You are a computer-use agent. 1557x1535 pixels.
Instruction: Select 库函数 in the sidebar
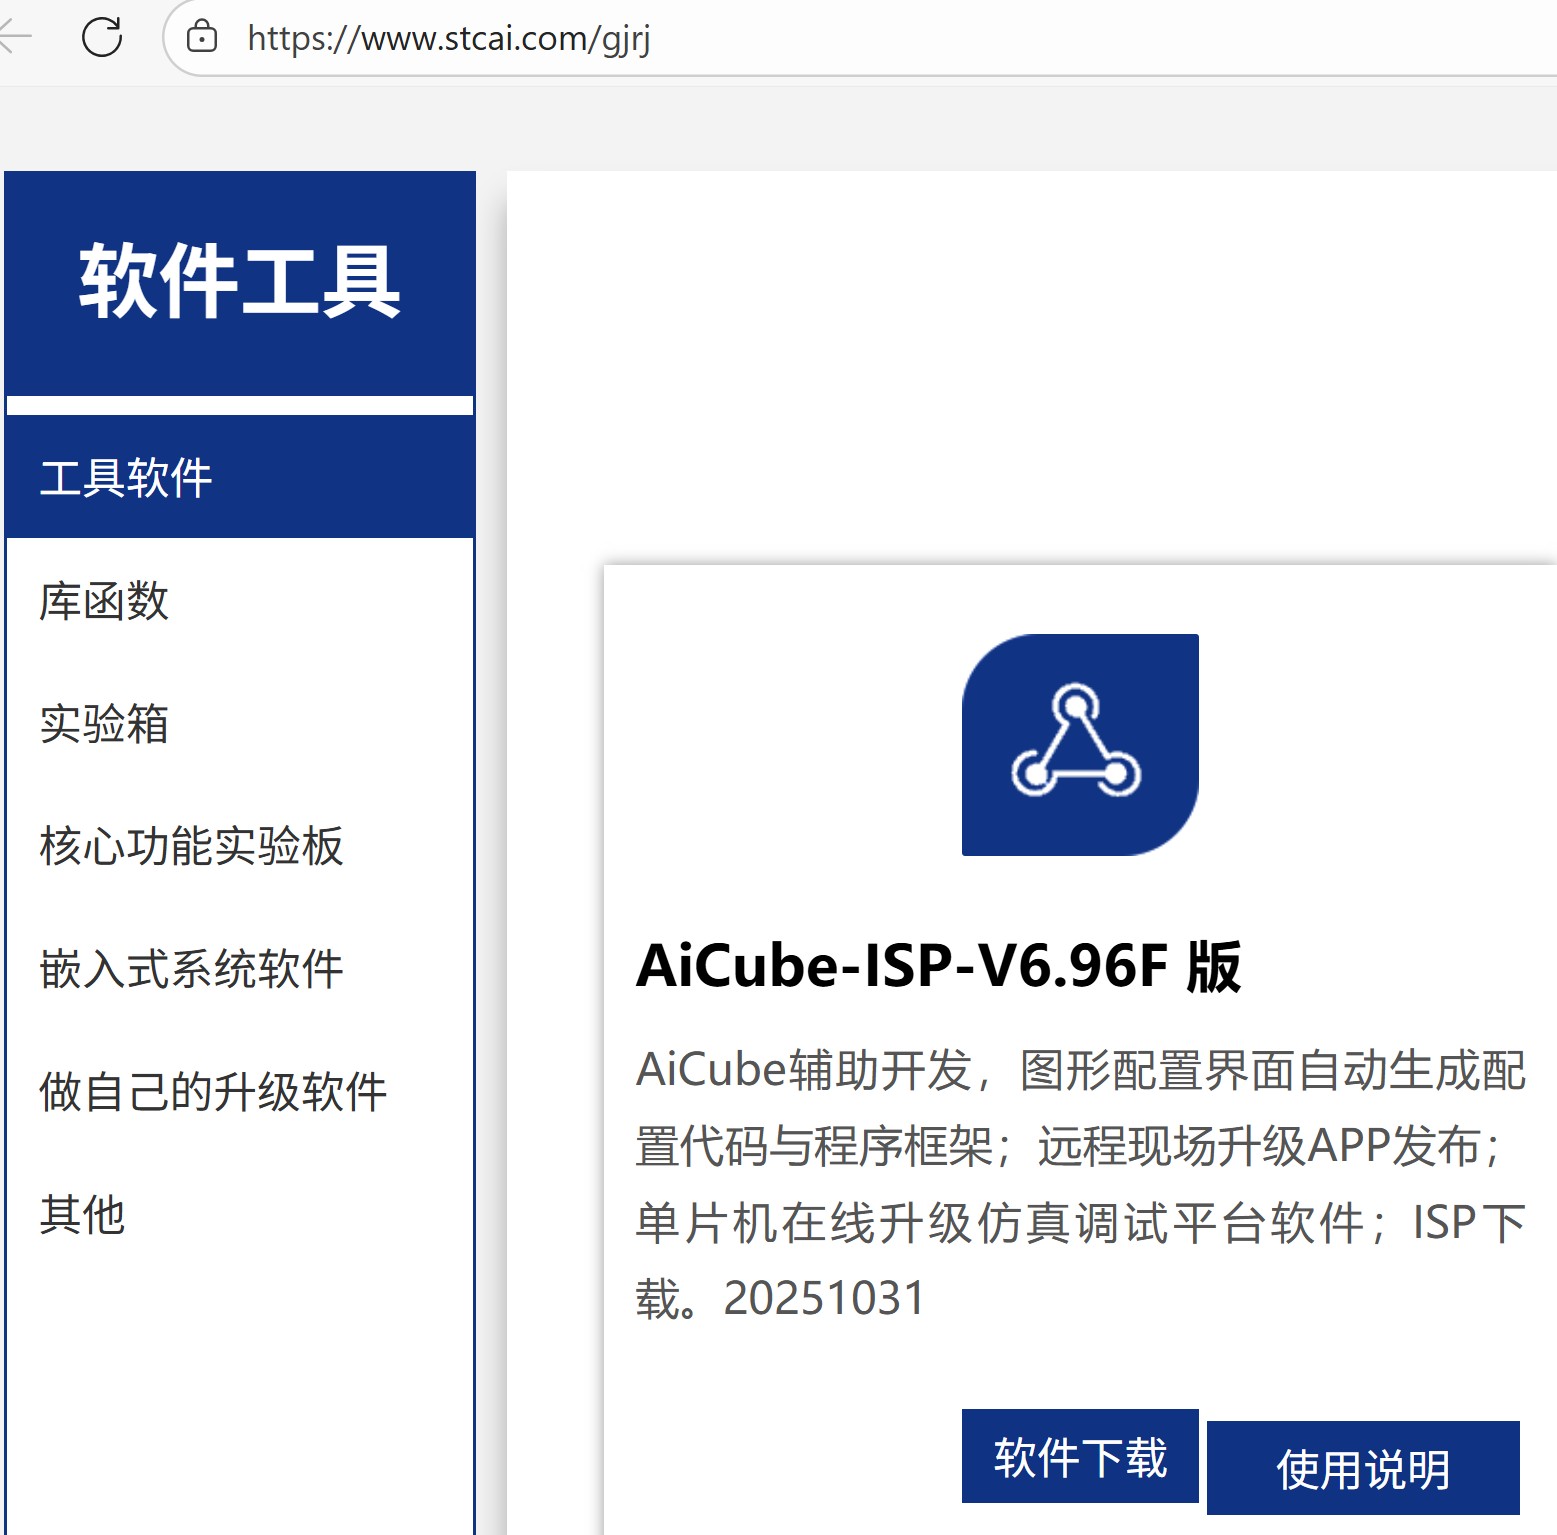point(103,602)
